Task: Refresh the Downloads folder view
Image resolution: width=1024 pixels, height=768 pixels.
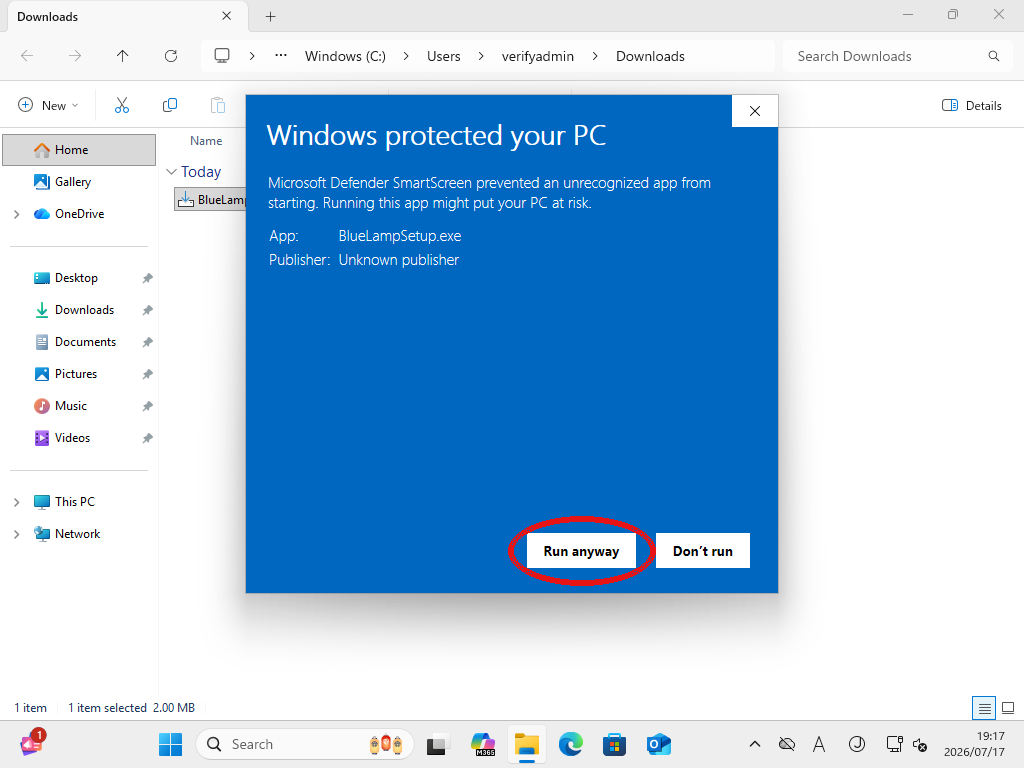Action: [171, 56]
